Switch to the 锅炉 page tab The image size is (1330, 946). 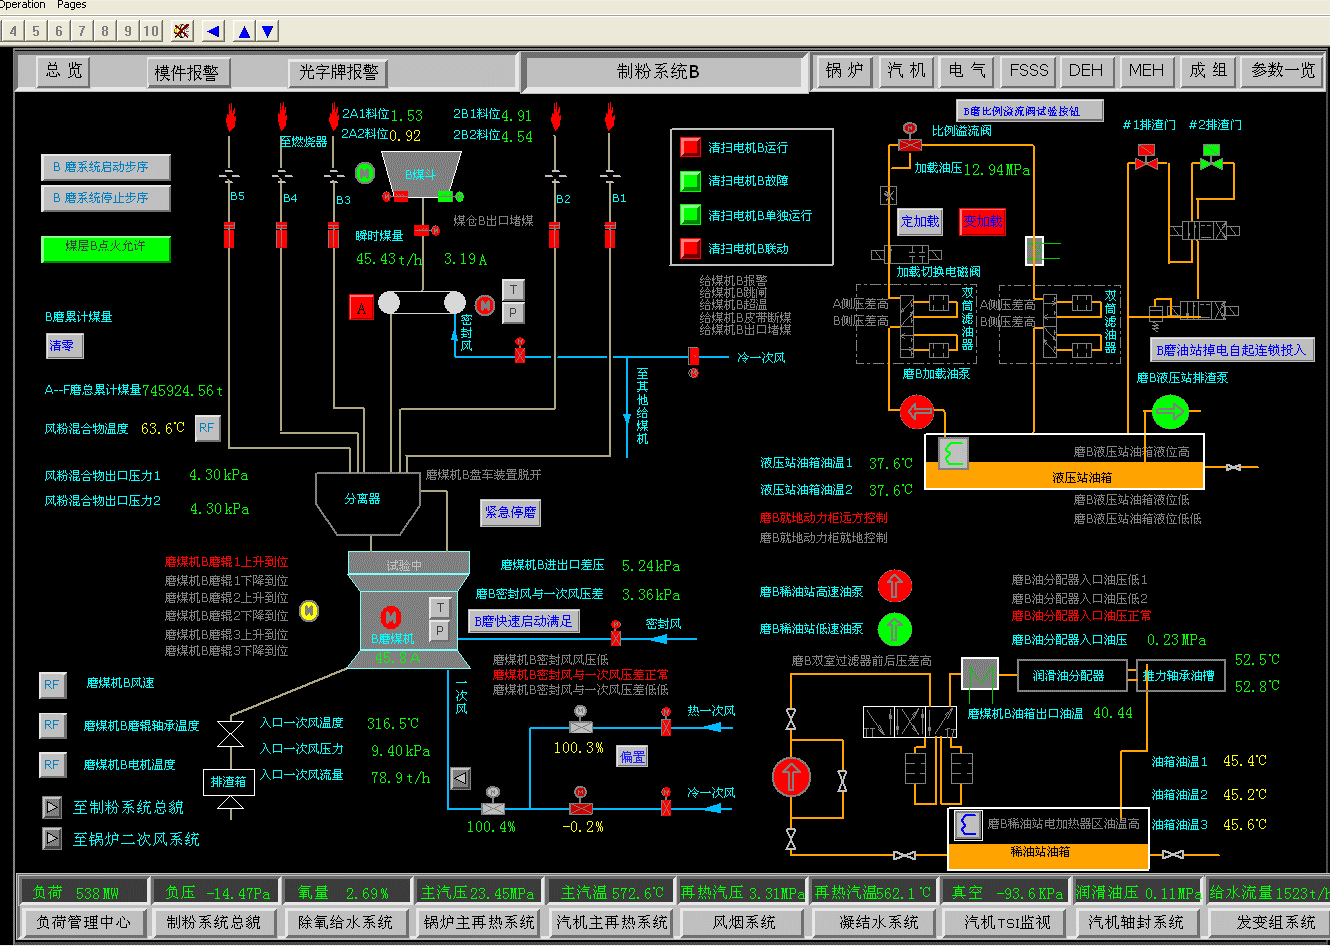click(x=844, y=71)
